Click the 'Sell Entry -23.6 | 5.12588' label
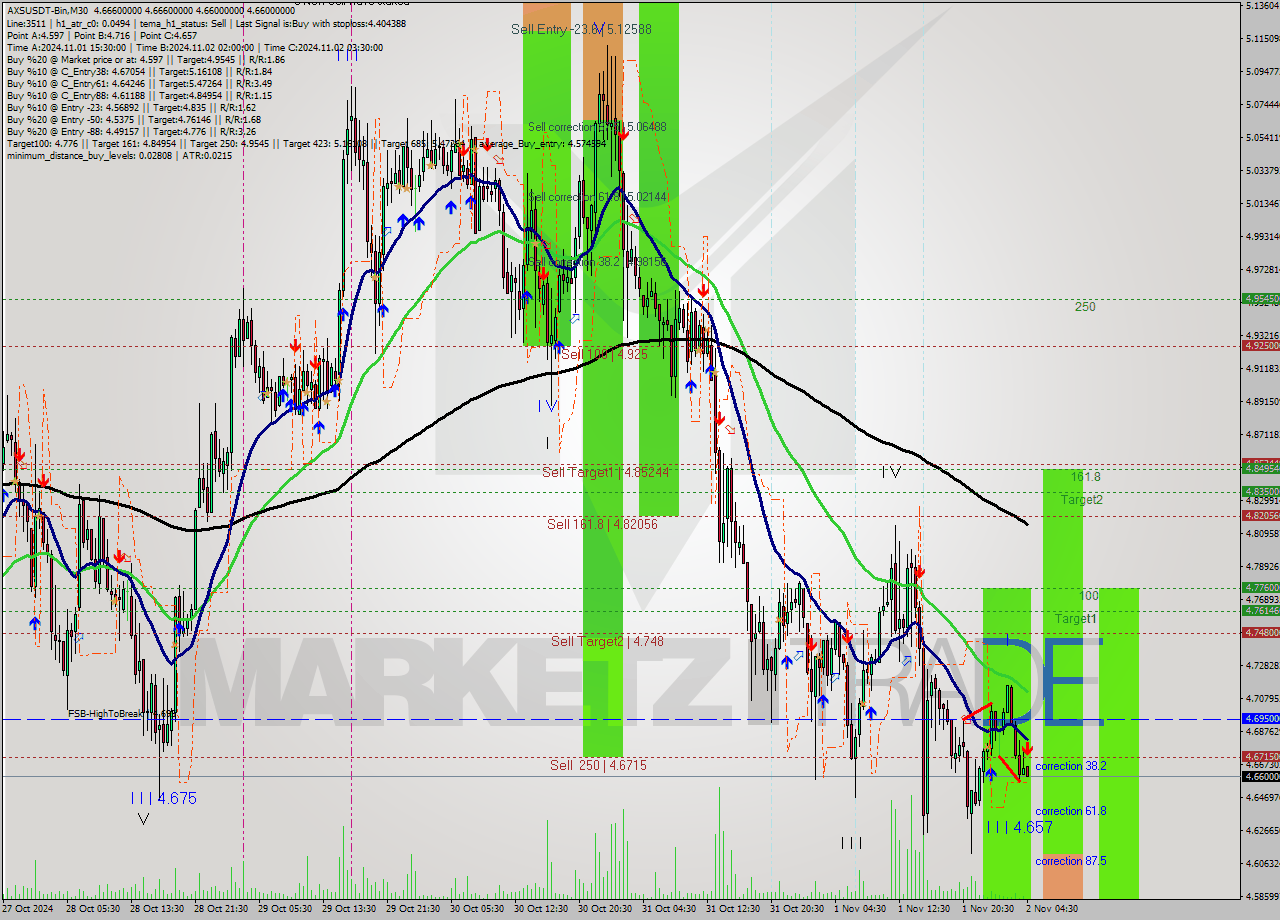The height and width of the screenshot is (920, 1280). click(x=581, y=29)
